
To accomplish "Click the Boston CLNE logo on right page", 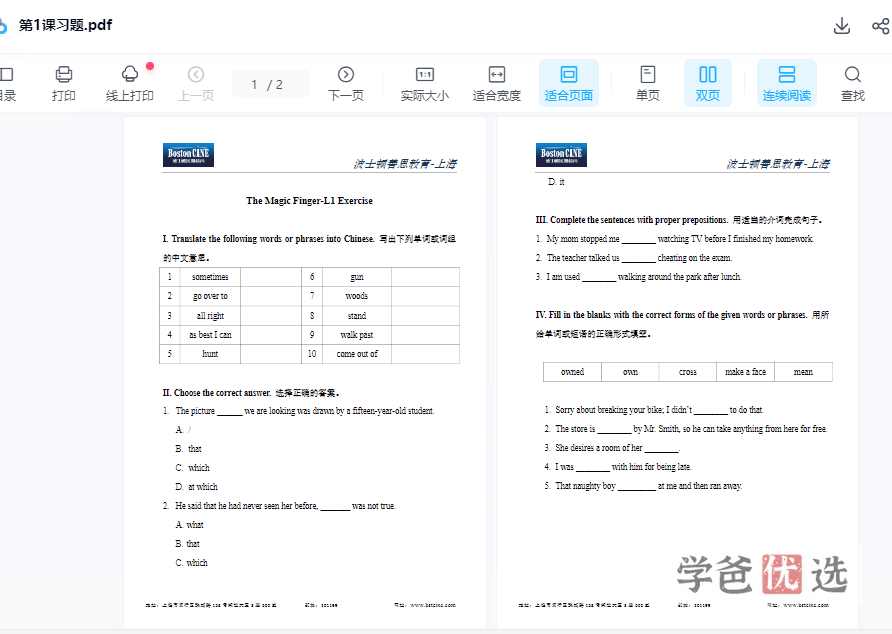I will click(x=561, y=155).
